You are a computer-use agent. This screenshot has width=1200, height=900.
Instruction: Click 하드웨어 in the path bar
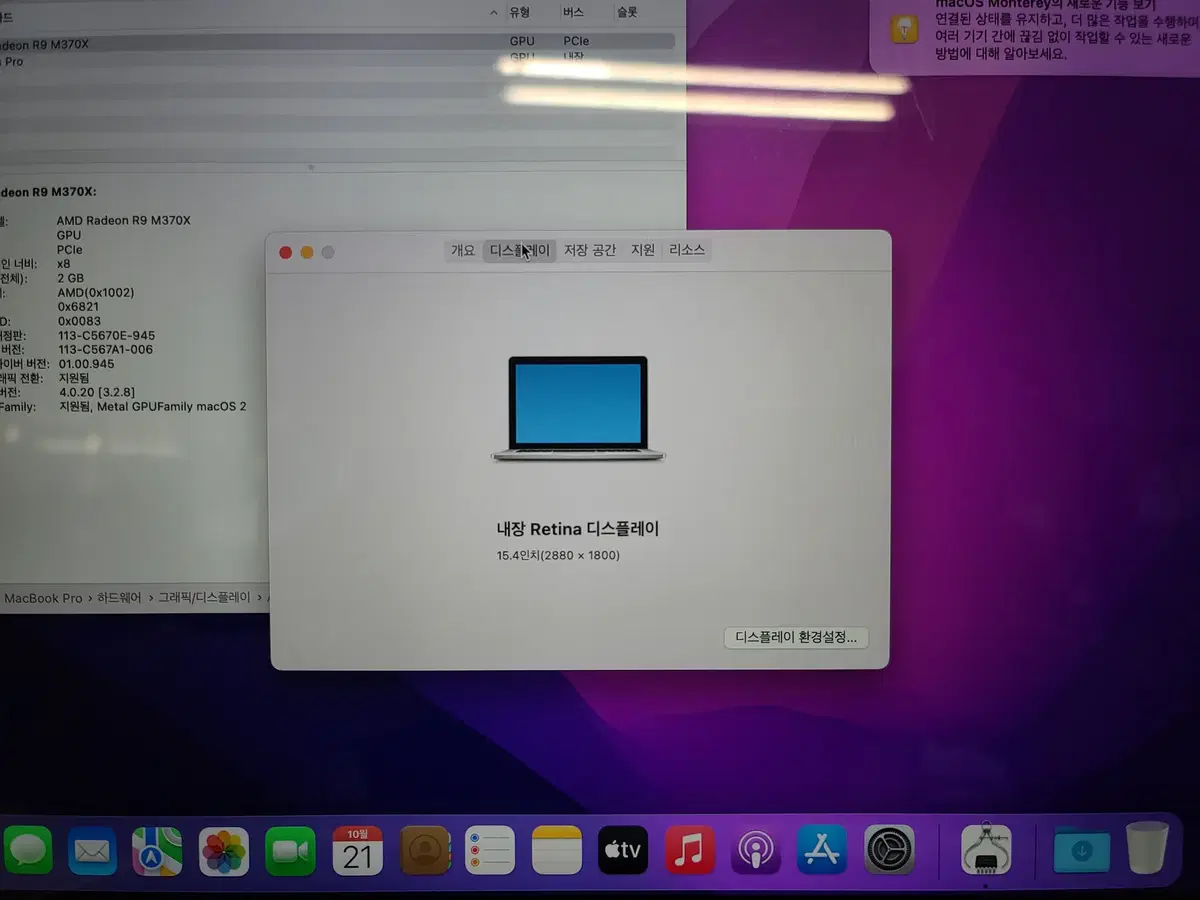coord(121,598)
